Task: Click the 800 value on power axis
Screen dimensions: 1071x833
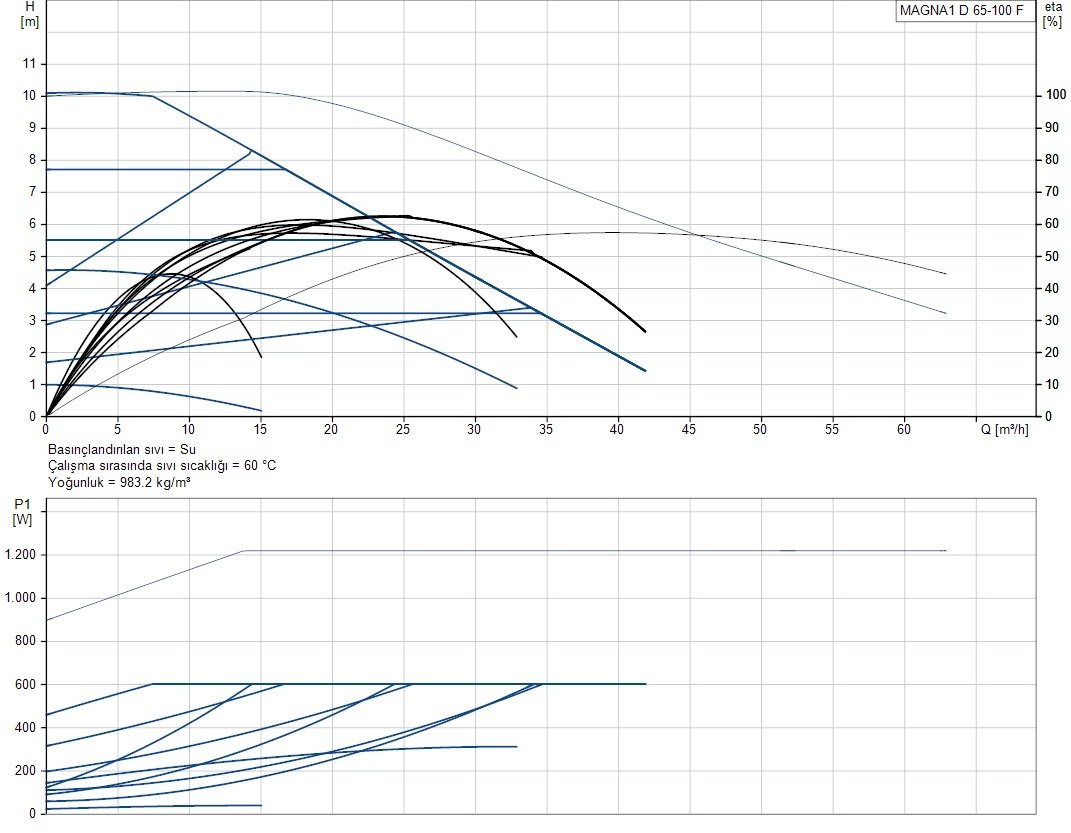Action: [25, 641]
